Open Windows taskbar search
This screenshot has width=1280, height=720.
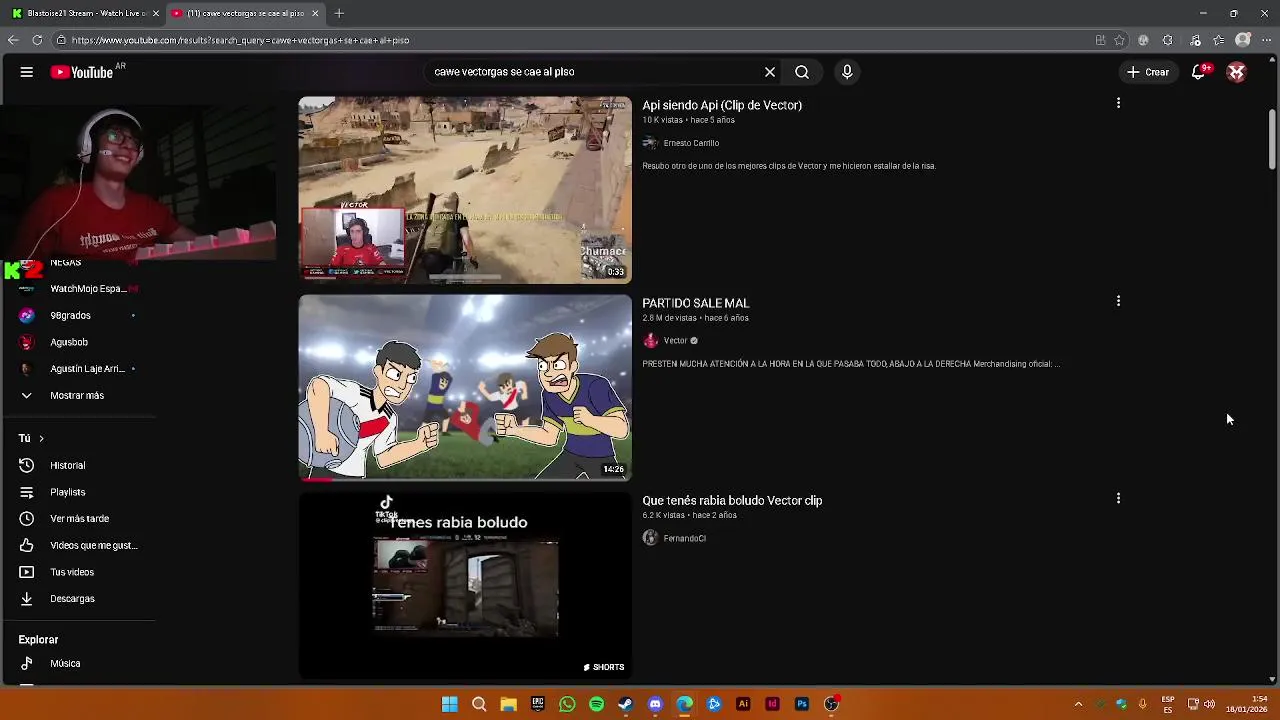pyautogui.click(x=479, y=704)
